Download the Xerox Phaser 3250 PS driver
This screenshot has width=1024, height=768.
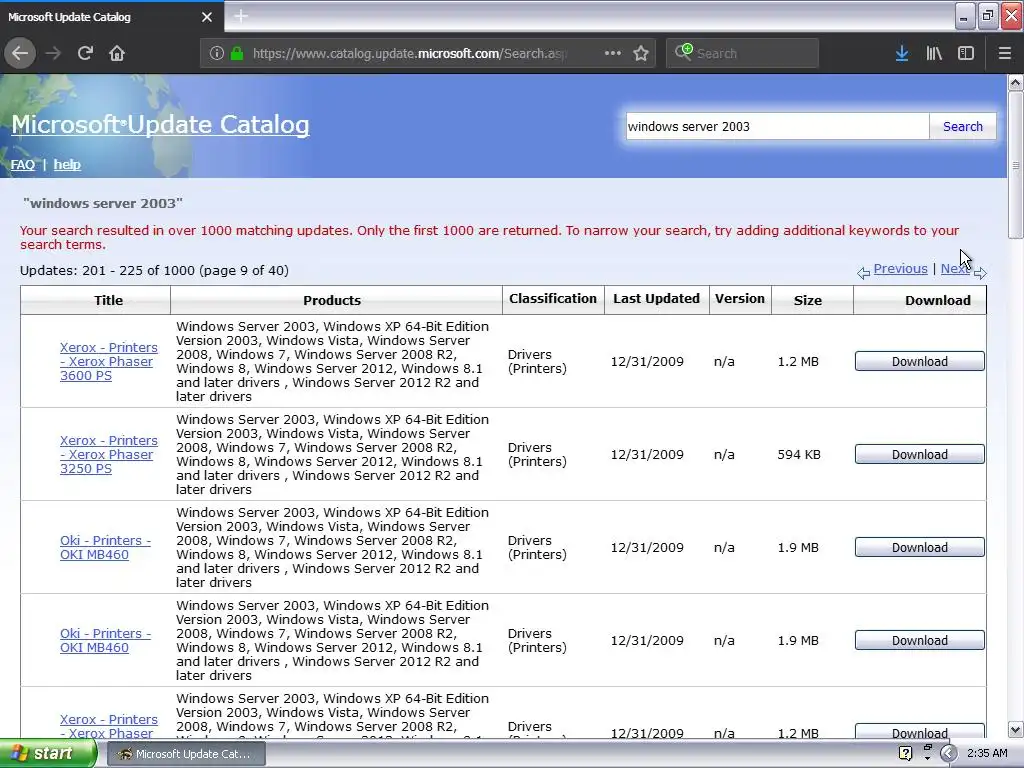920,455
